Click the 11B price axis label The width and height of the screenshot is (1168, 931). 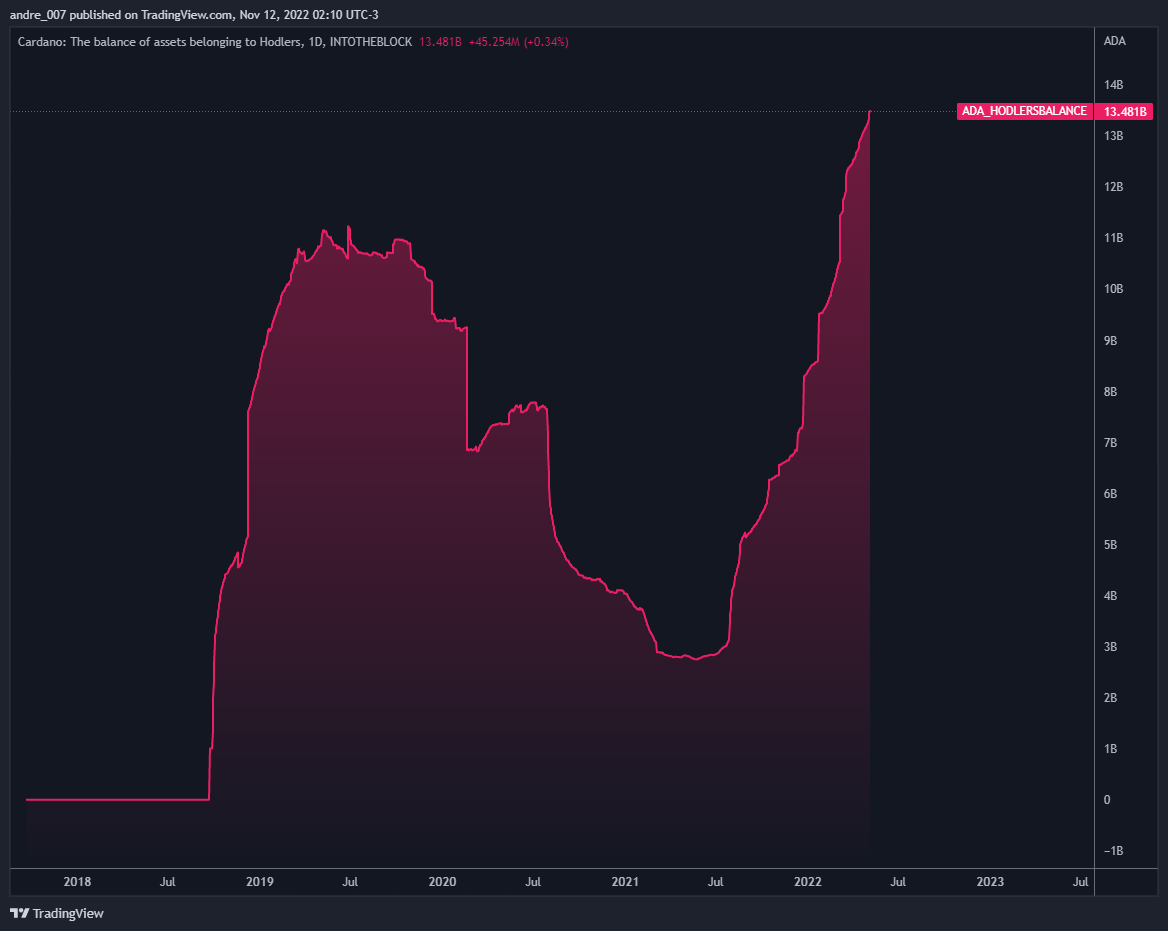1114,238
